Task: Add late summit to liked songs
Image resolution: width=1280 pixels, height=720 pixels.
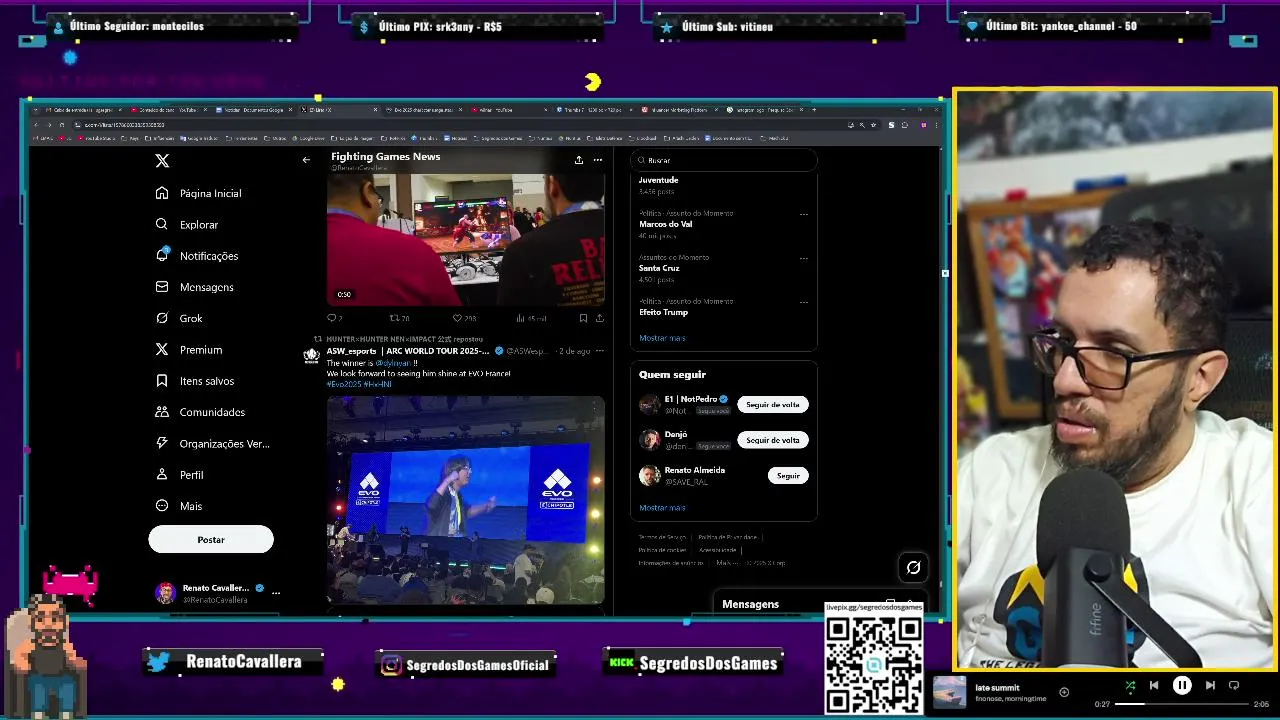Action: [1064, 692]
